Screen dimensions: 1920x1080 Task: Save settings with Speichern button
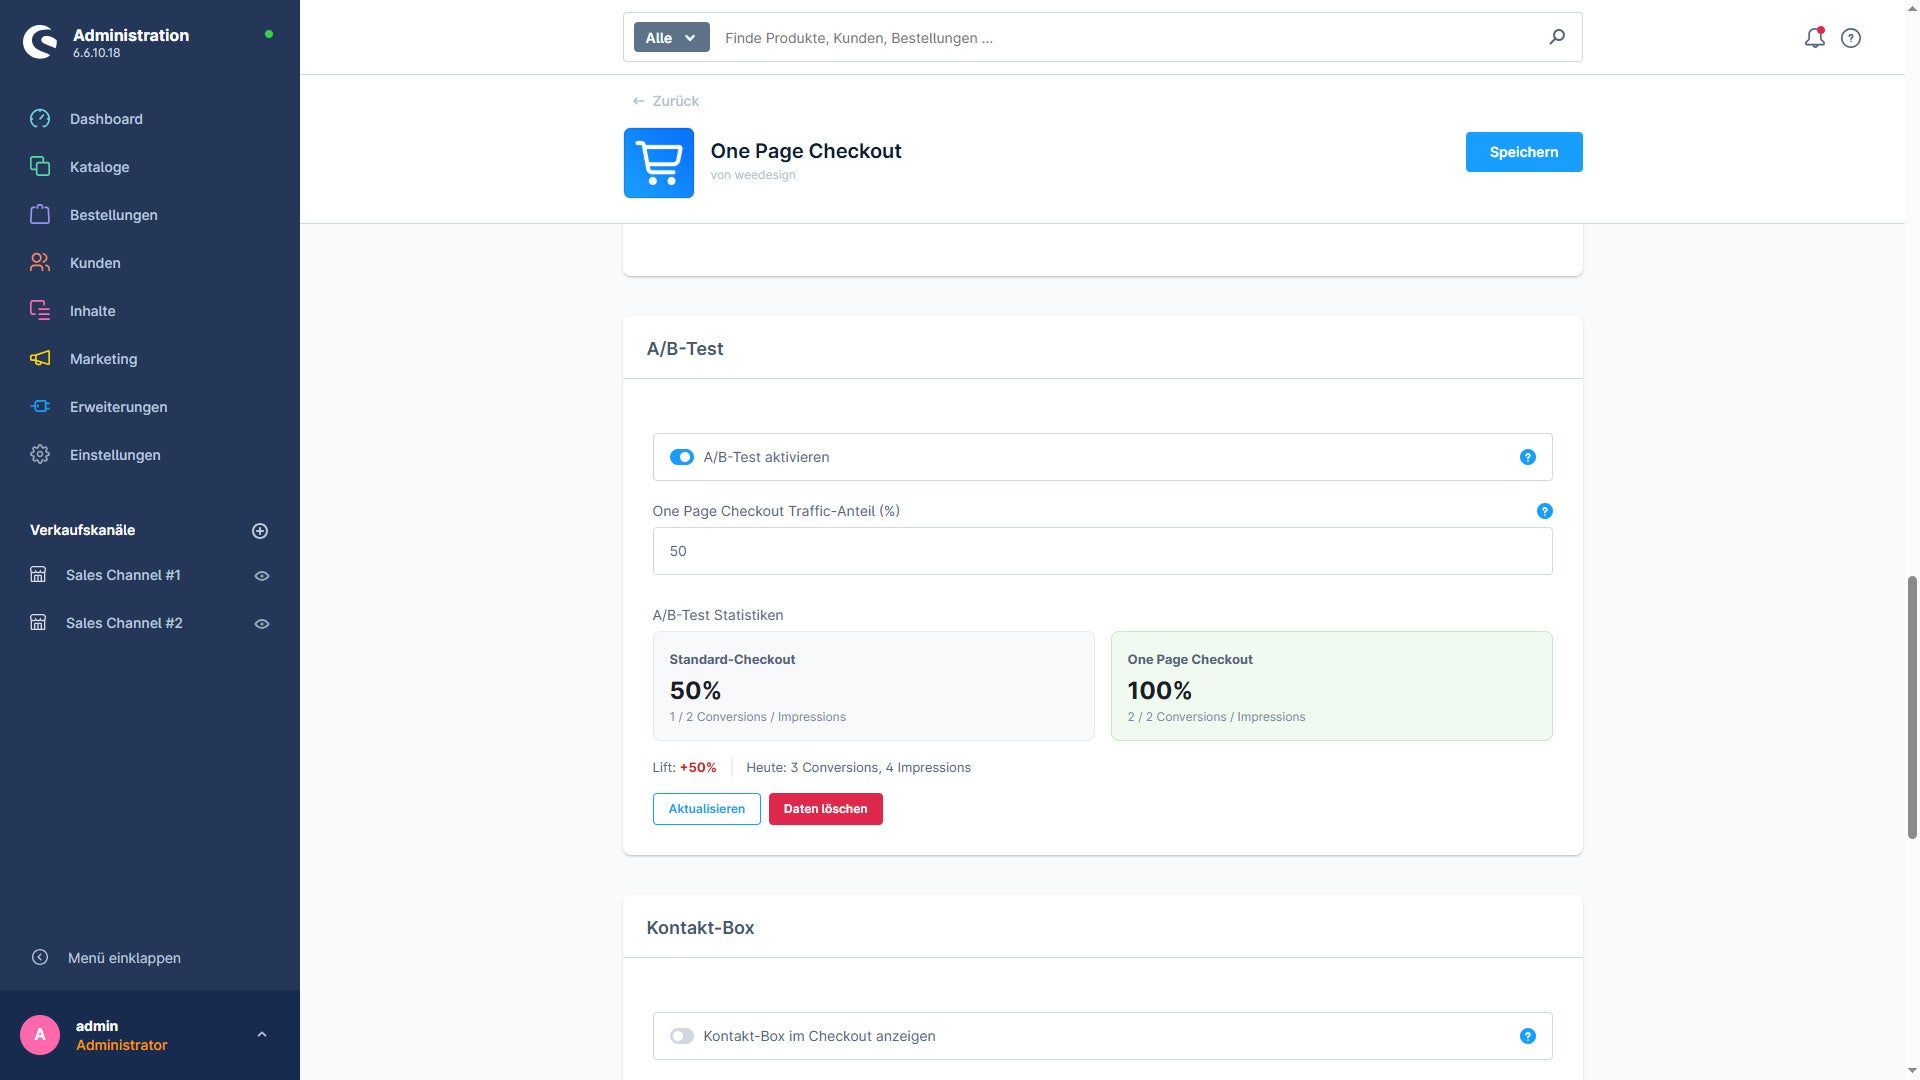pyautogui.click(x=1524, y=152)
